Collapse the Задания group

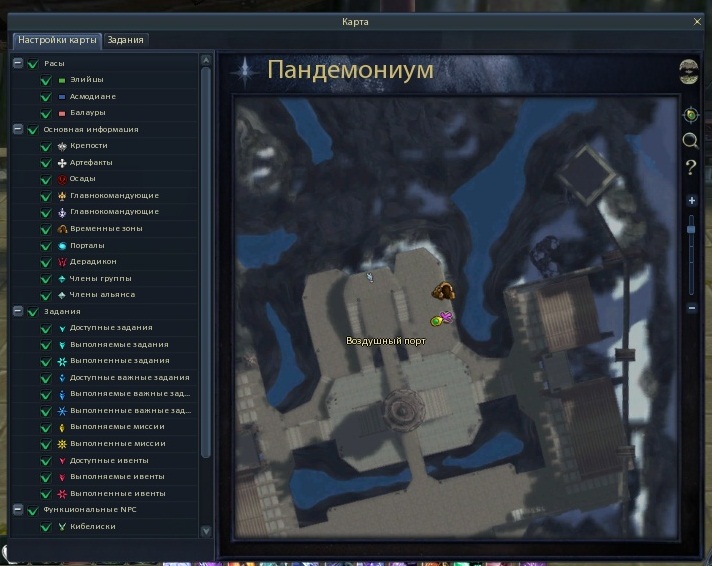coord(18,311)
